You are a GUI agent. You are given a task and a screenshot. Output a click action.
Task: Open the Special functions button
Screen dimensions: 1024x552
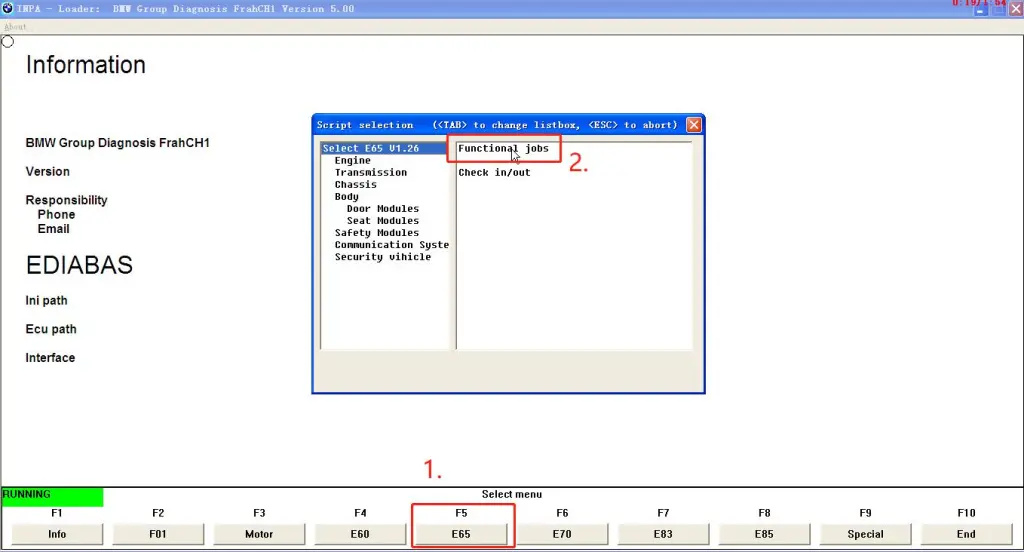click(865, 534)
